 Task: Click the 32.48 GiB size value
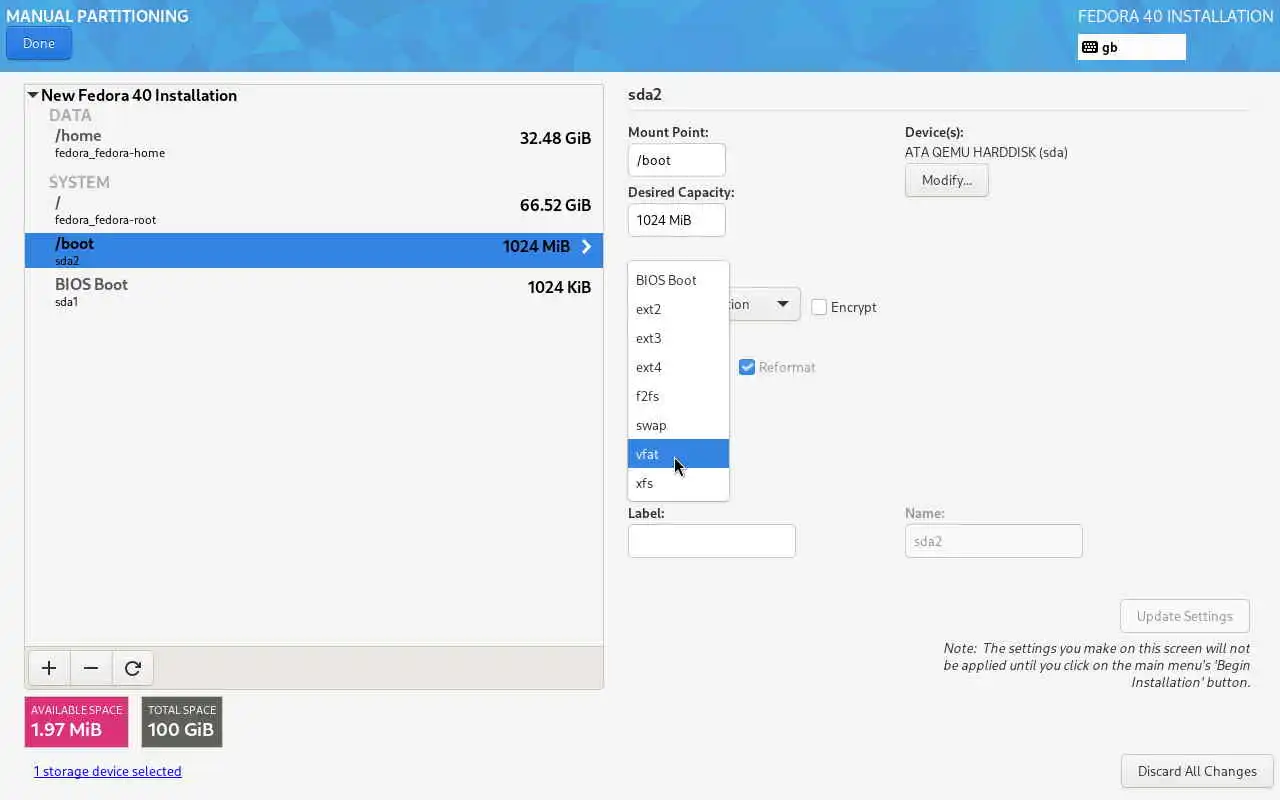(x=555, y=138)
